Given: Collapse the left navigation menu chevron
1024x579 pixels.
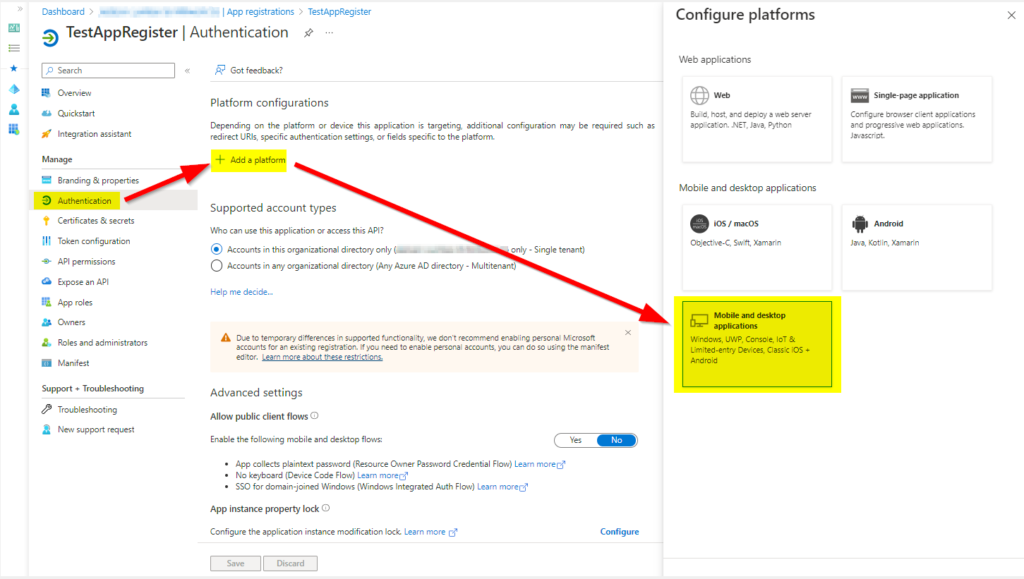Looking at the screenshot, I should click(x=187, y=71).
